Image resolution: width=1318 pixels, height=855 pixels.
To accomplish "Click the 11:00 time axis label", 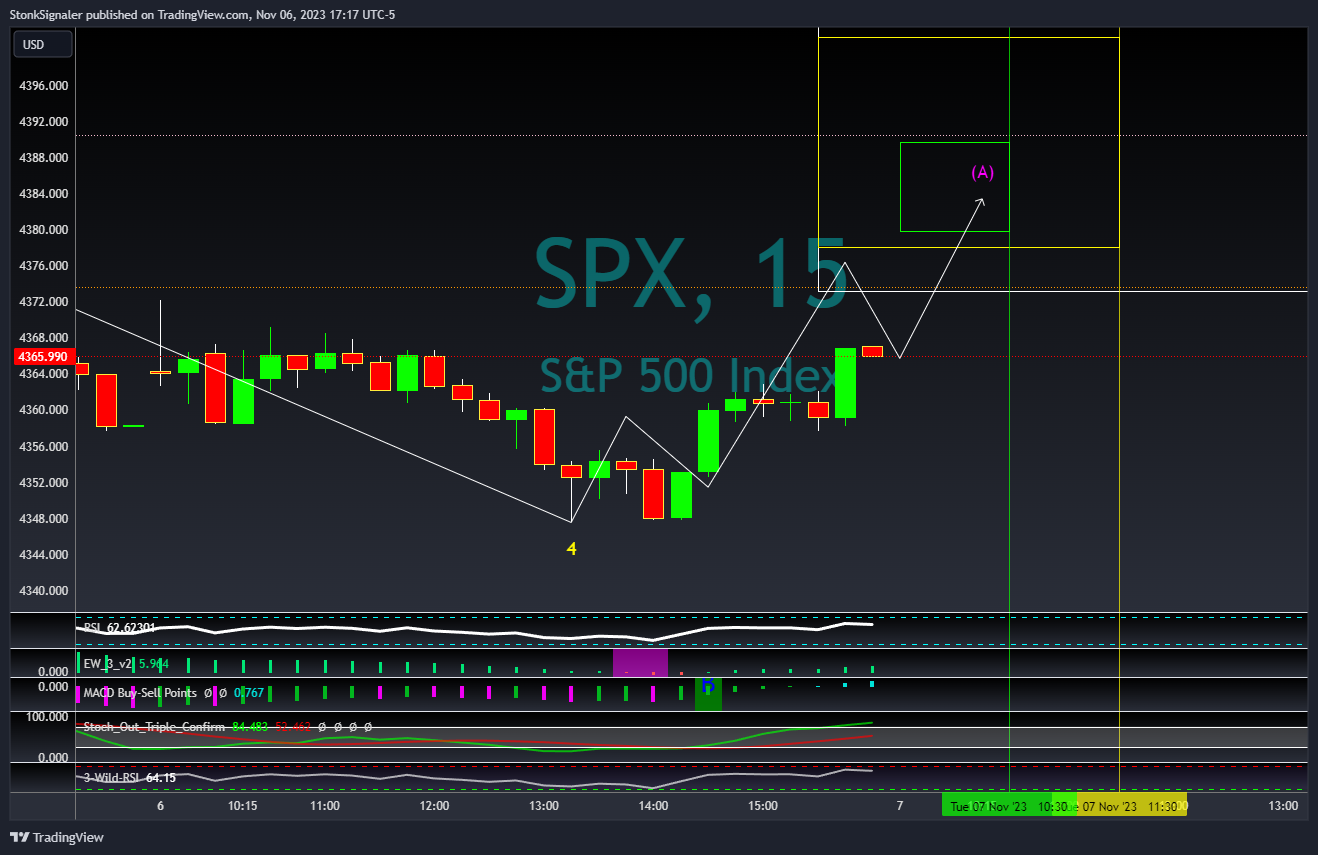I will [x=325, y=805].
